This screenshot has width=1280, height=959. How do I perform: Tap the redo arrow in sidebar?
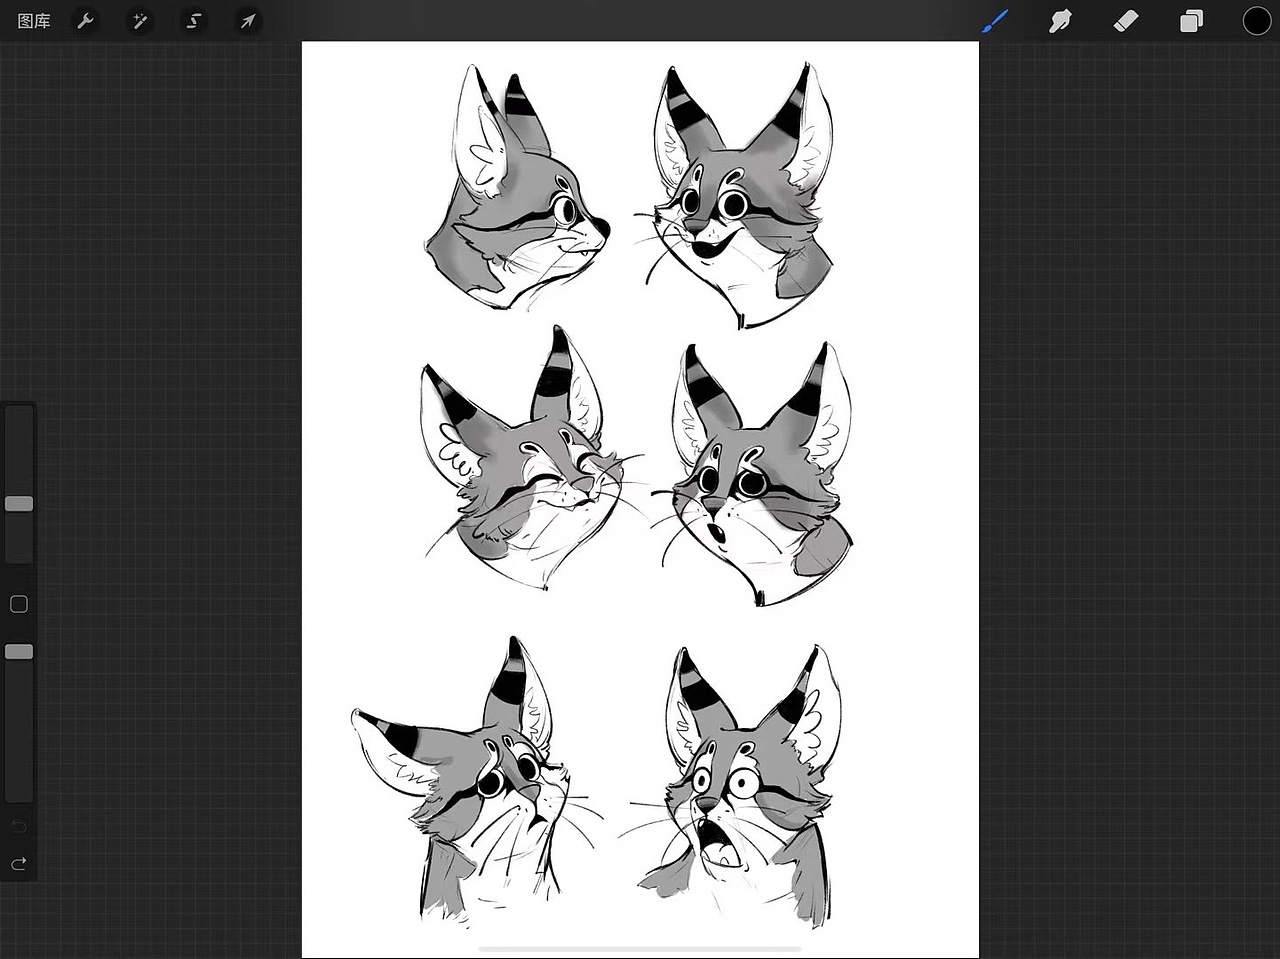19,863
